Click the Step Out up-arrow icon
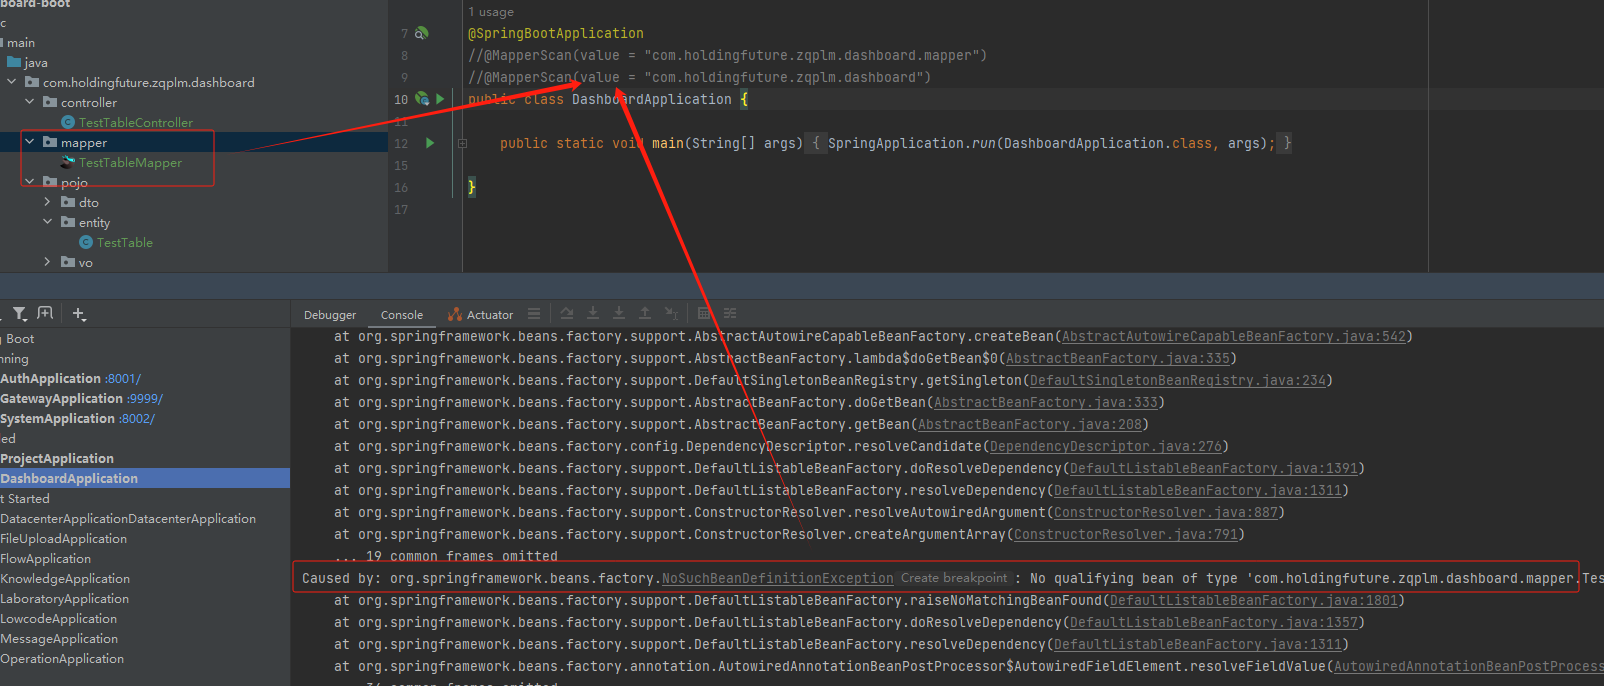The image size is (1604, 686). [645, 313]
